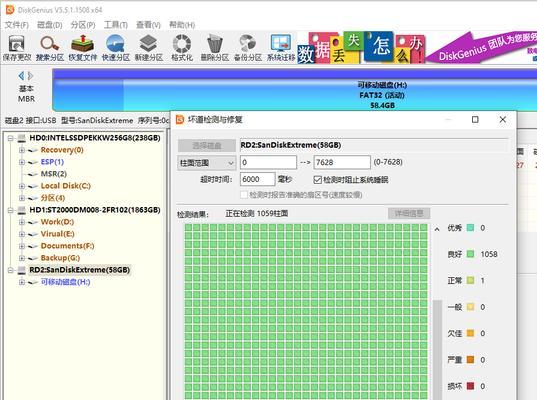Viewport: 537px width, 400px height.
Task: Expand the Recovery(0) partition node
Action: pos(22,150)
